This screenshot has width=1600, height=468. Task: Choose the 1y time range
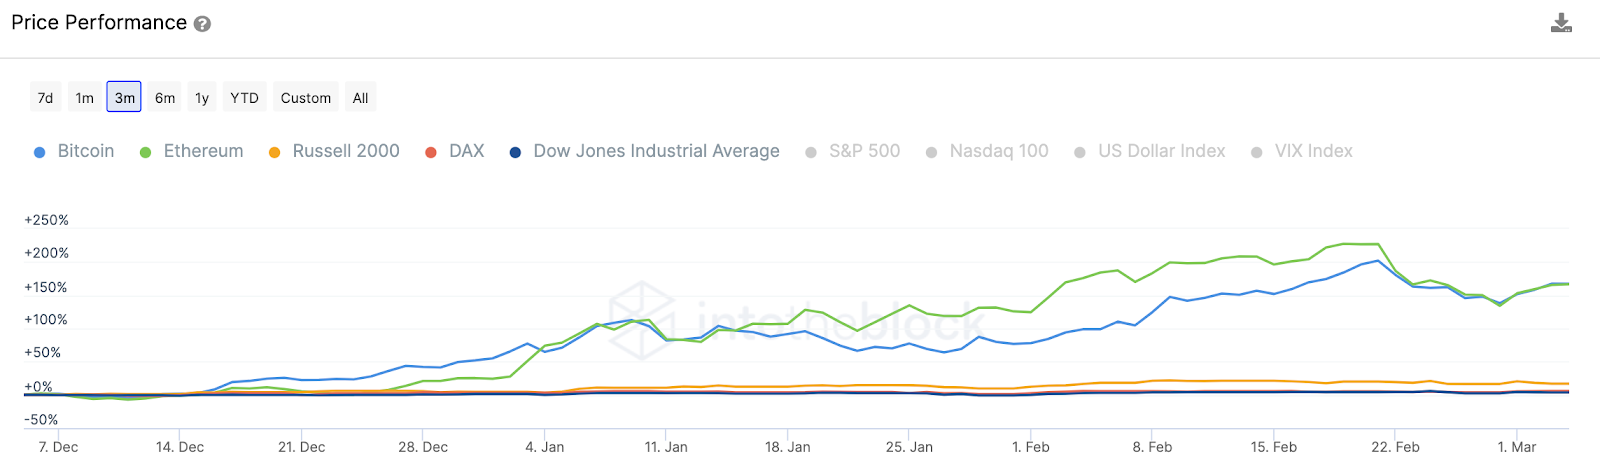(x=202, y=97)
